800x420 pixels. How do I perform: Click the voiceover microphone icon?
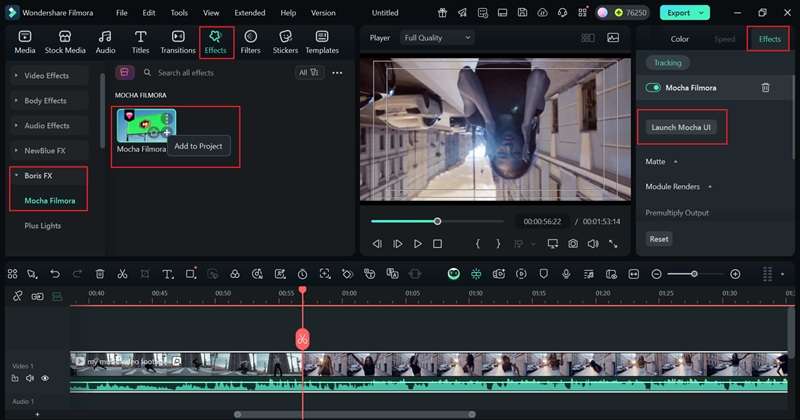[566, 274]
